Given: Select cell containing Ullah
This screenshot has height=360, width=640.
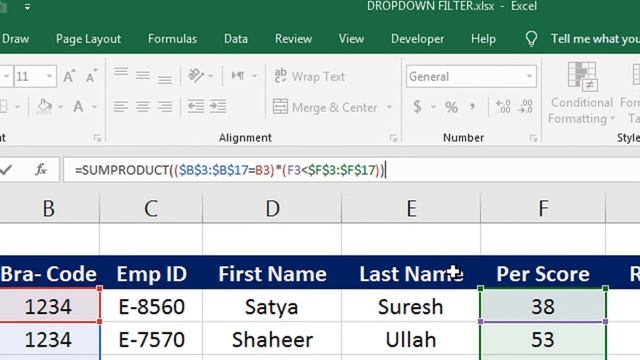Looking at the screenshot, I should 411,340.
